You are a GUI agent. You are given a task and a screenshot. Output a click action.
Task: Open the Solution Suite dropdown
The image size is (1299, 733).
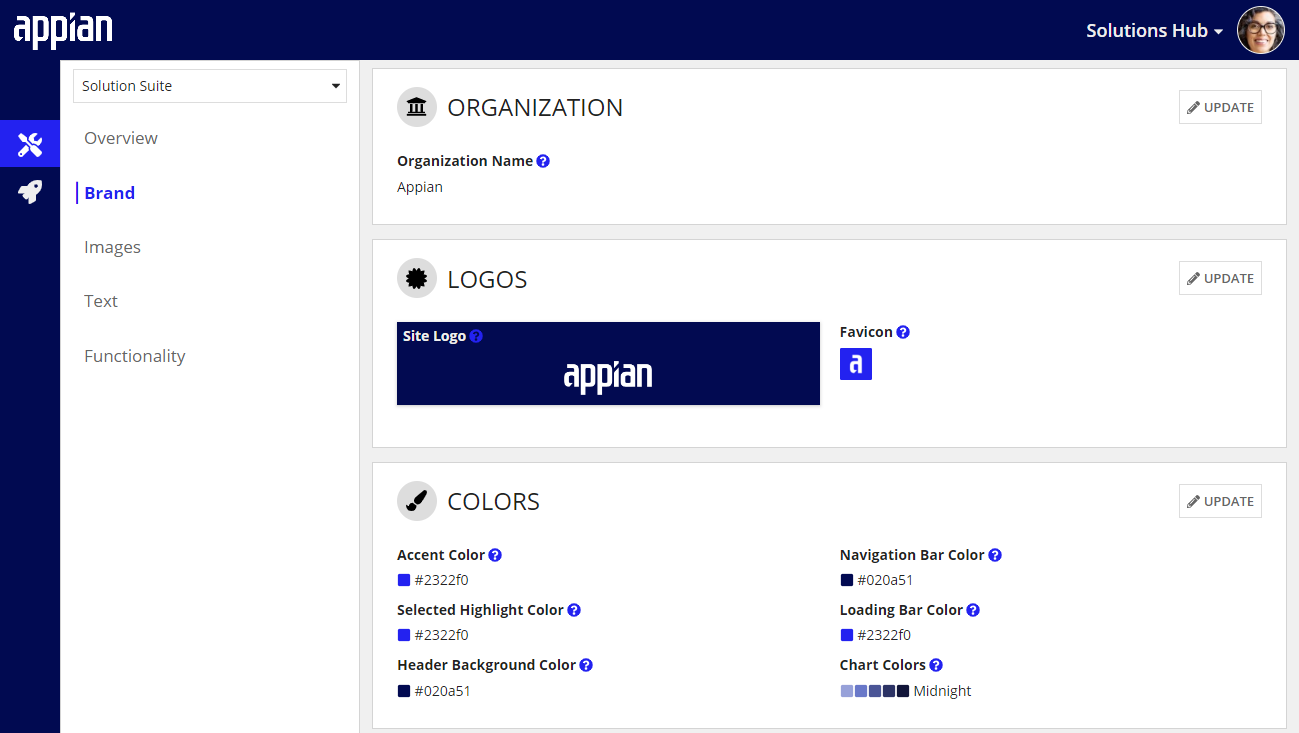[x=210, y=86]
